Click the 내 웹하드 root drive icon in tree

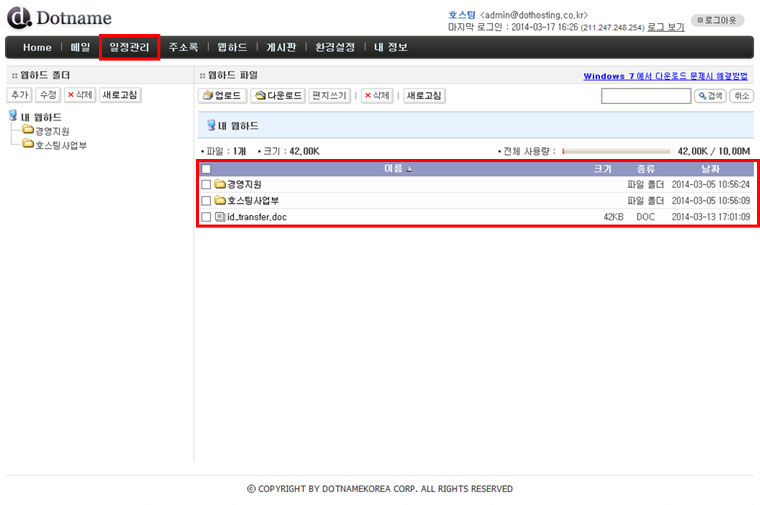click(x=13, y=117)
